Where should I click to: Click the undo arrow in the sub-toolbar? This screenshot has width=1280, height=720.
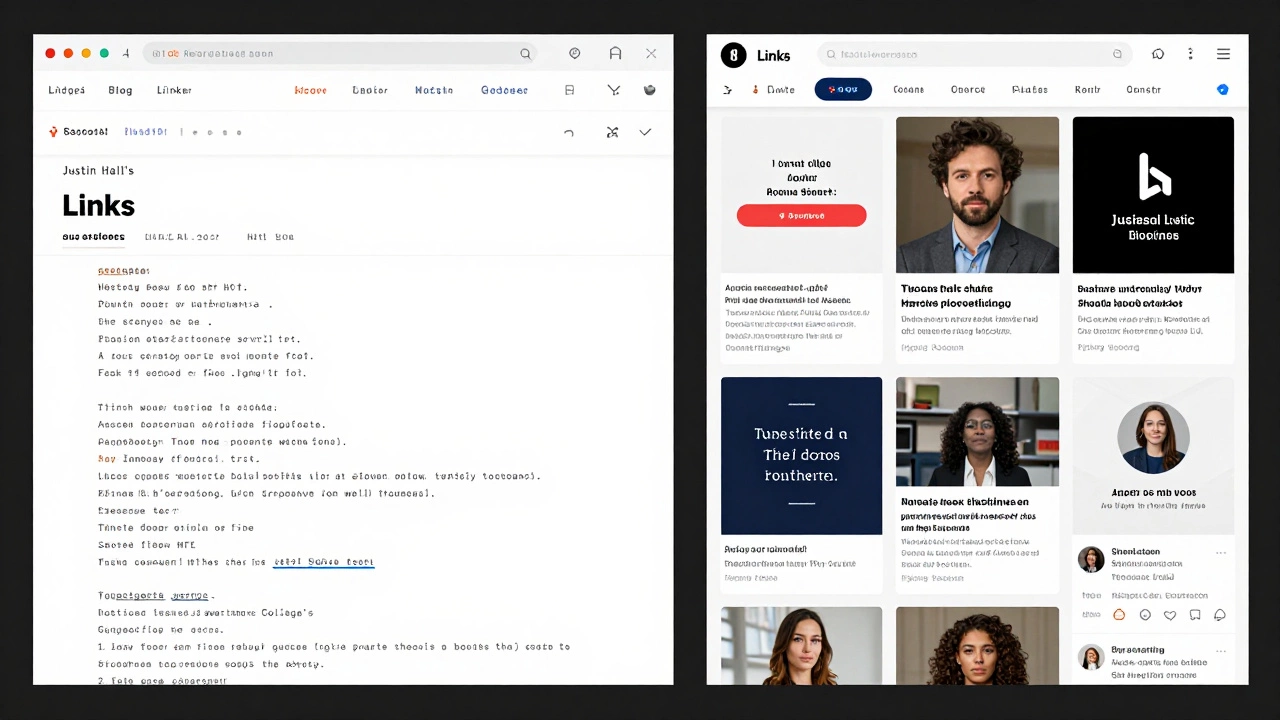coord(569,132)
